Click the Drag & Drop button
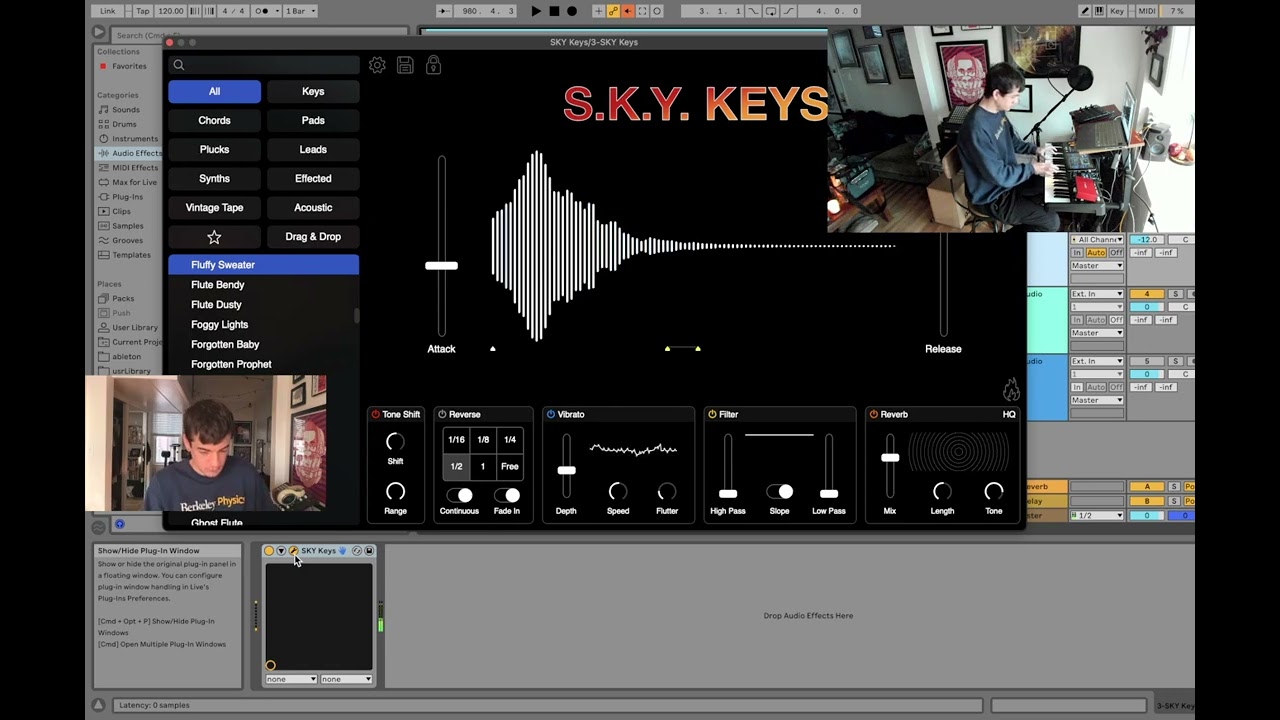This screenshot has height=720, width=1280. [313, 237]
